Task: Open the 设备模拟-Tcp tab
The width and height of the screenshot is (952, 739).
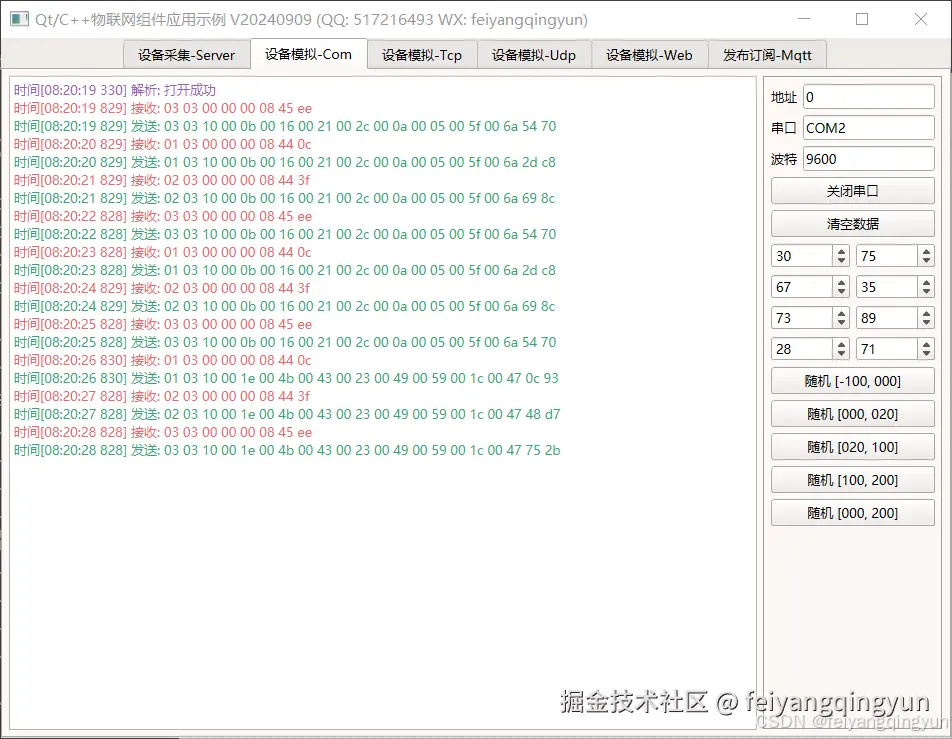Action: 421,55
